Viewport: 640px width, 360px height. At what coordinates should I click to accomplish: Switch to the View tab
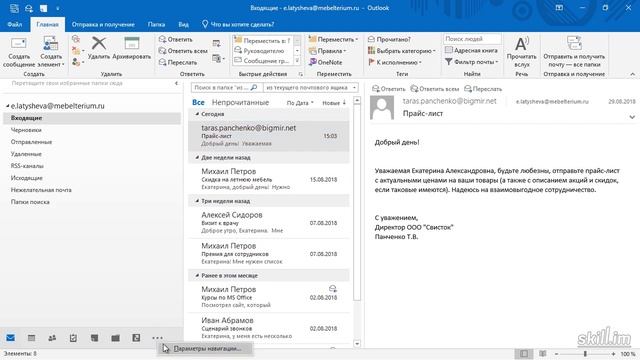(184, 24)
